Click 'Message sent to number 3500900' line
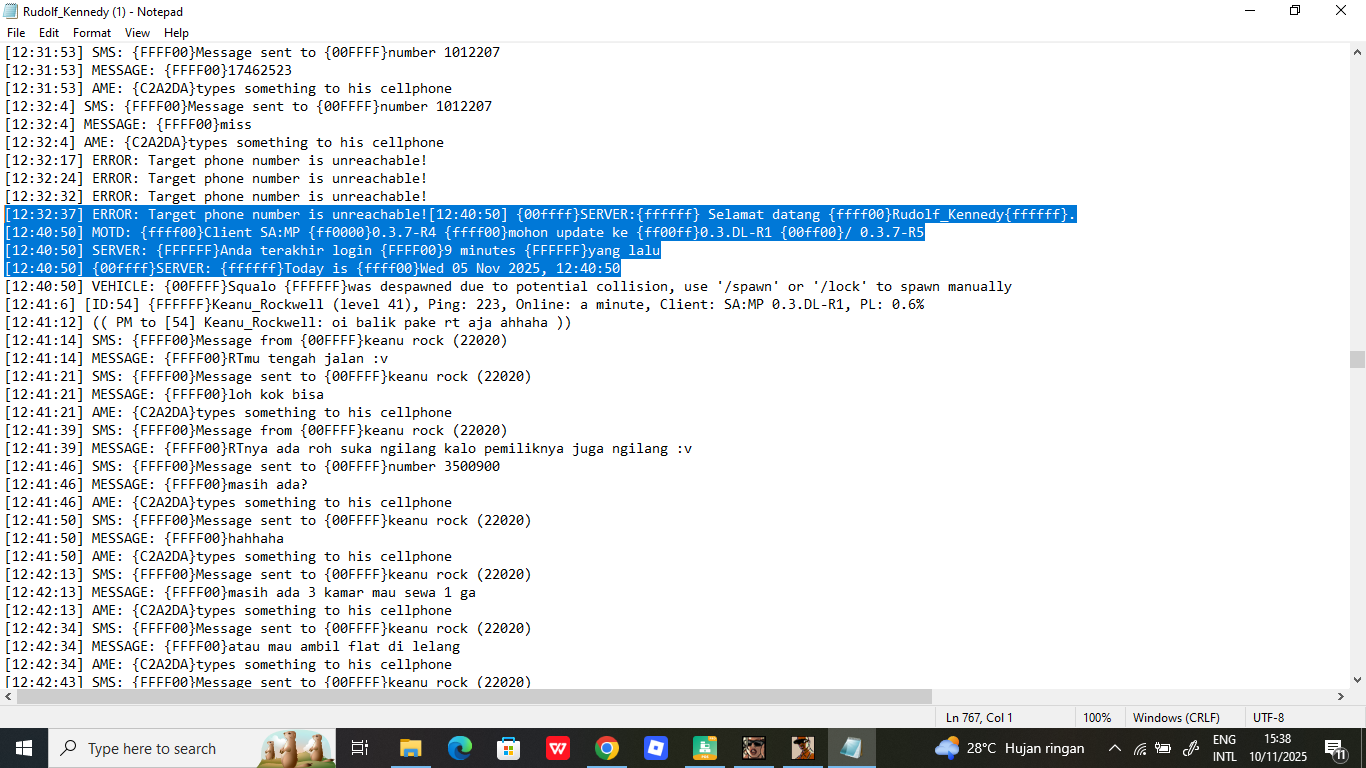 [252, 466]
